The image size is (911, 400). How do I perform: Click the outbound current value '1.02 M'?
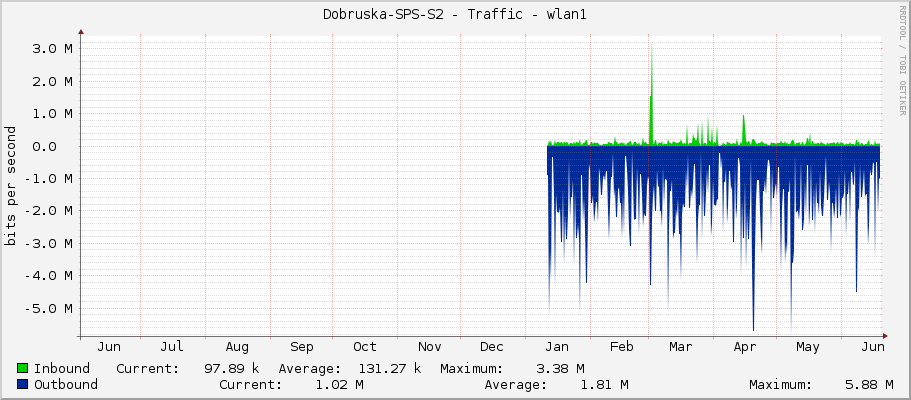tap(340, 385)
